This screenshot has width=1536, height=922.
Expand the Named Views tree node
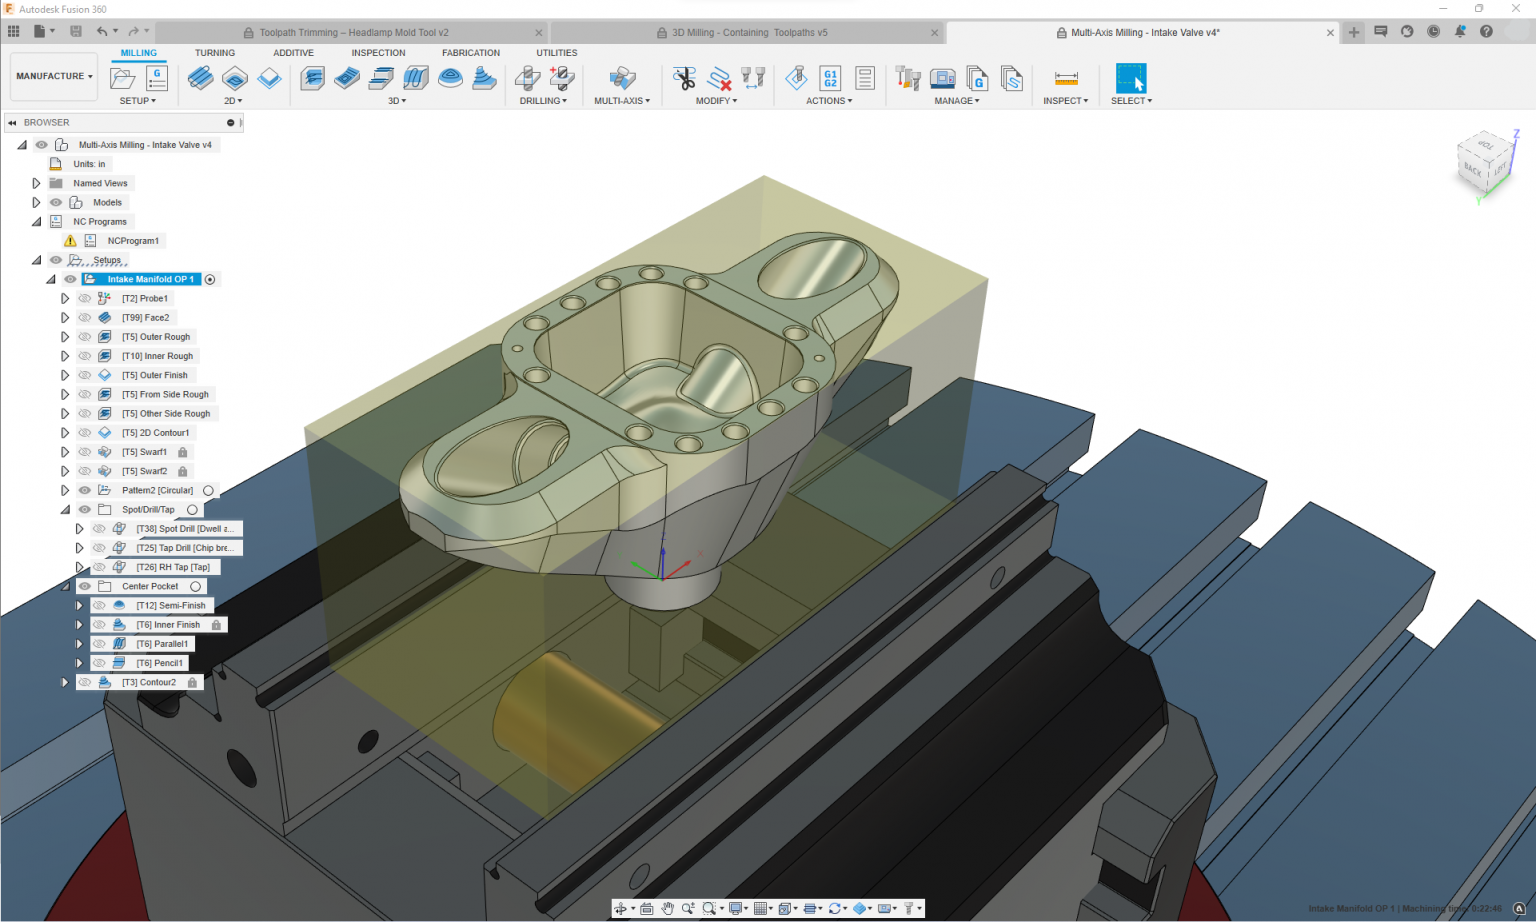coord(36,183)
